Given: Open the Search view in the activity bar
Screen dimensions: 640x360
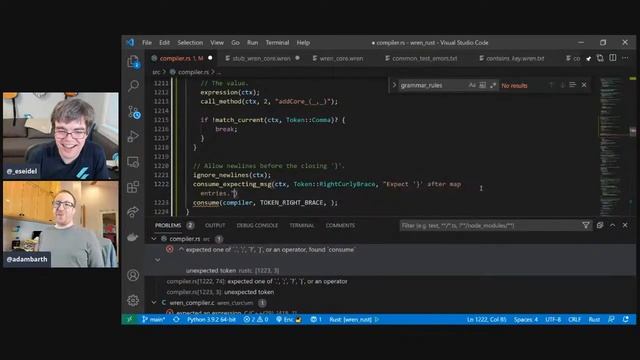Looking at the screenshot, I should (133, 86).
